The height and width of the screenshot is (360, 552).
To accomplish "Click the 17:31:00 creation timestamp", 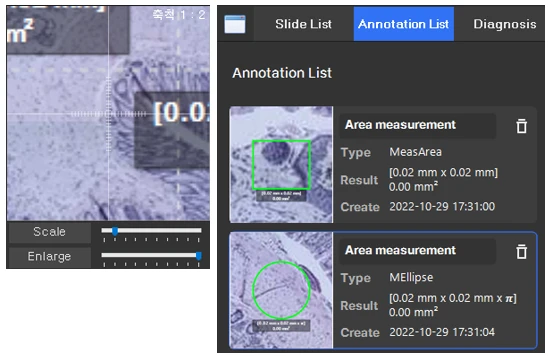I will [442, 207].
